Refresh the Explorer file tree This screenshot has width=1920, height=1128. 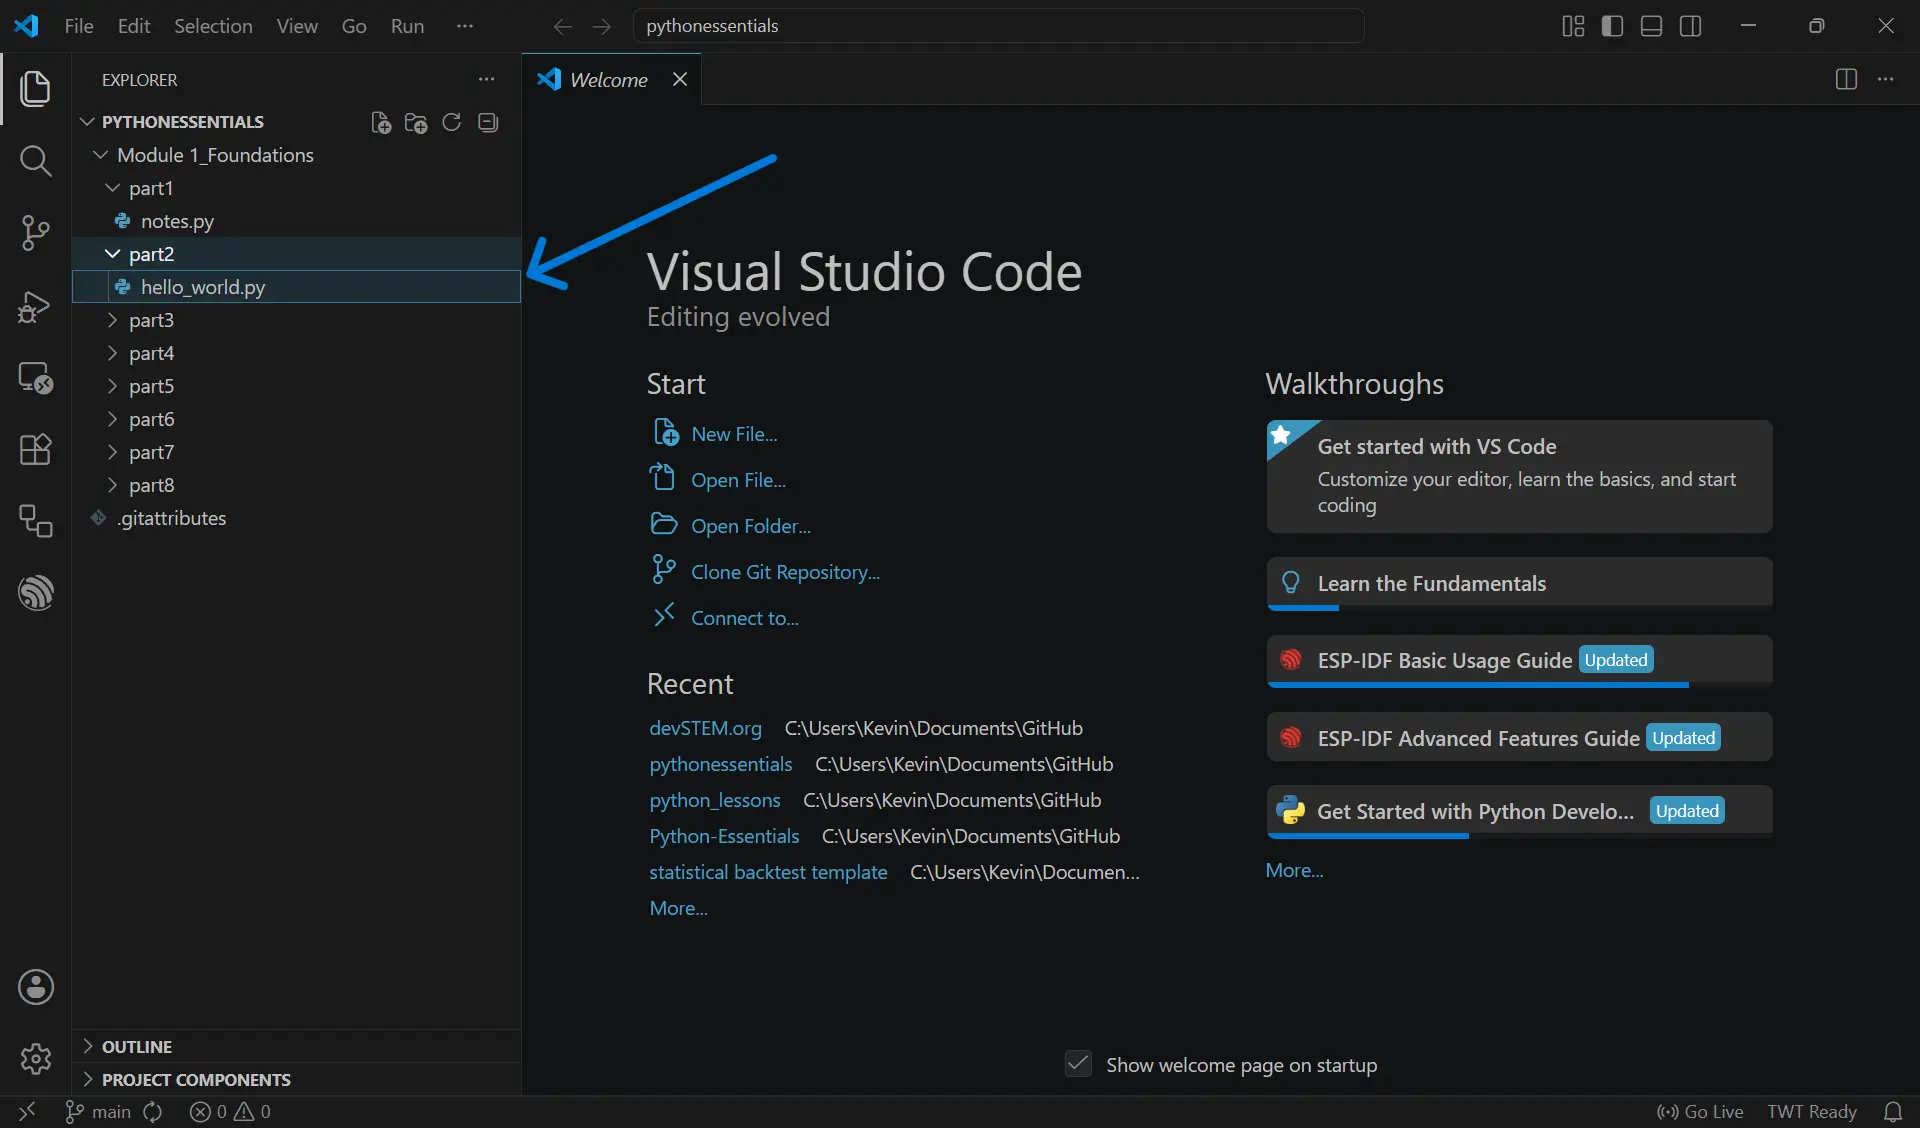[452, 122]
